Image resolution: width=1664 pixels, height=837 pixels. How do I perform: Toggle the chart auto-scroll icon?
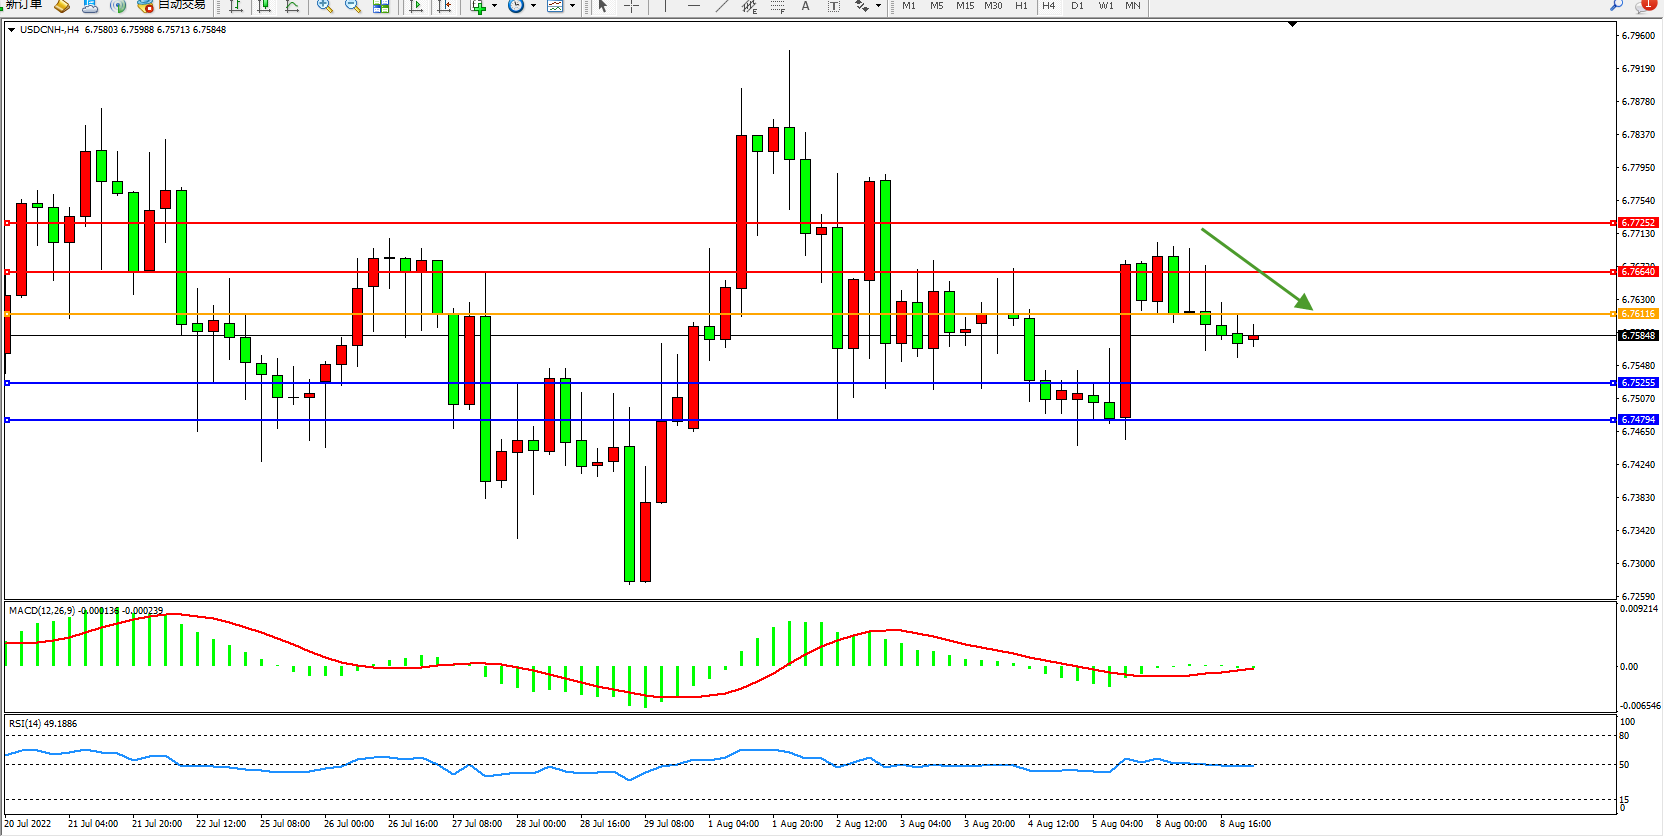click(417, 6)
